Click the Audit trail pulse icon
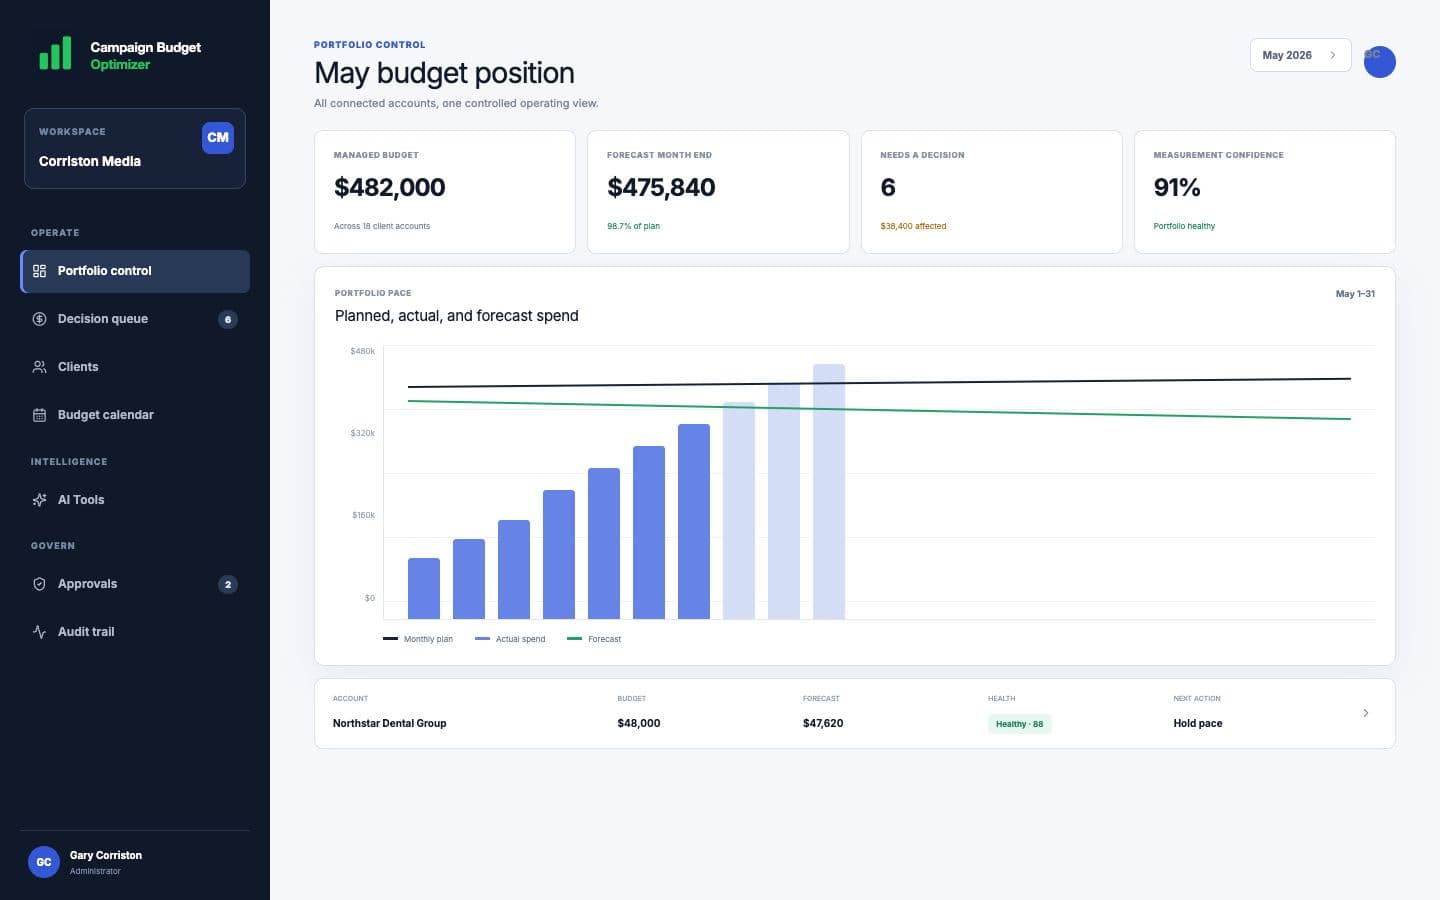 click(x=40, y=632)
